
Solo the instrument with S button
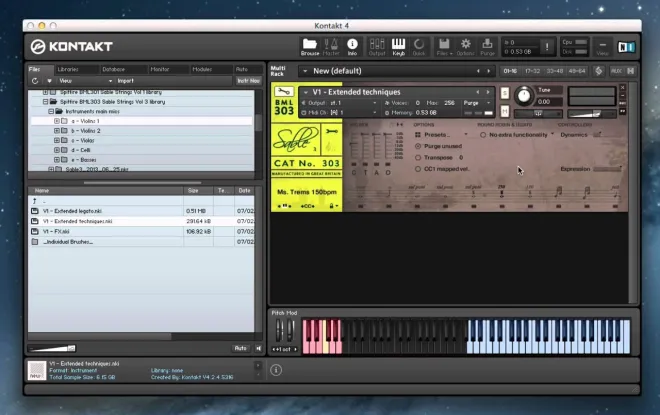pos(505,93)
